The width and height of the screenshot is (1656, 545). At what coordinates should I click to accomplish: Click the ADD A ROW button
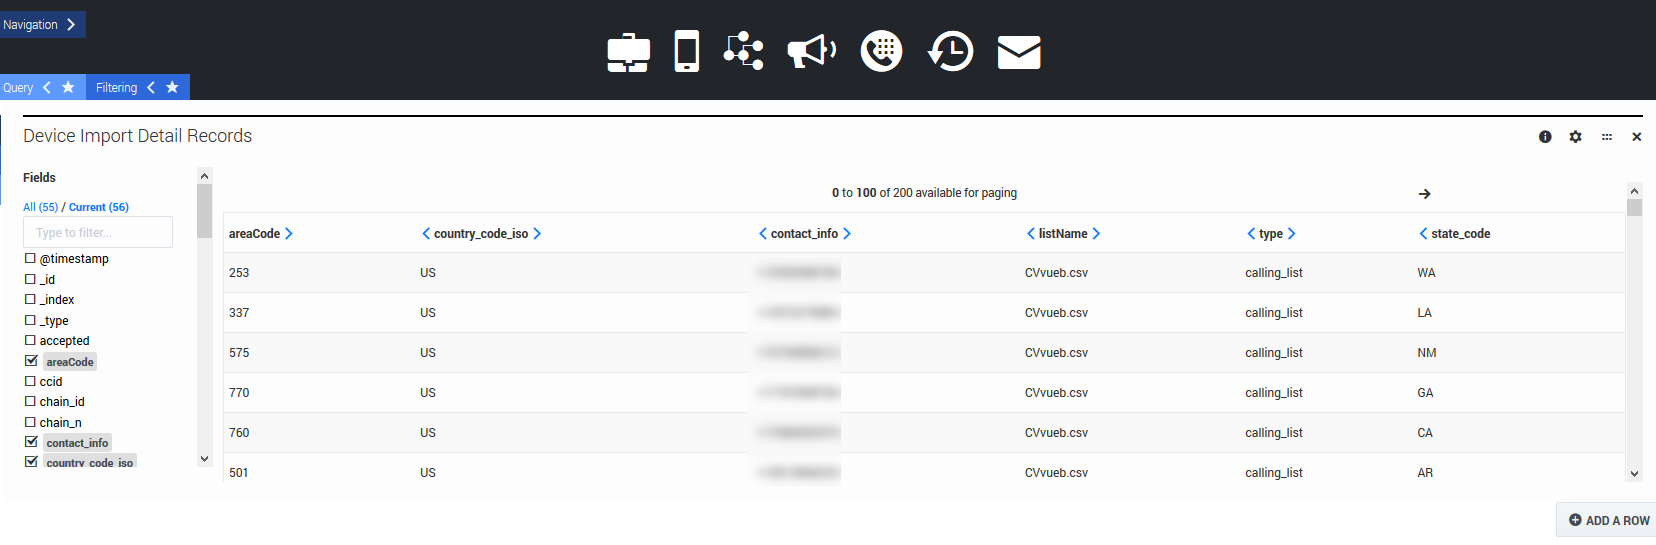click(1609, 520)
